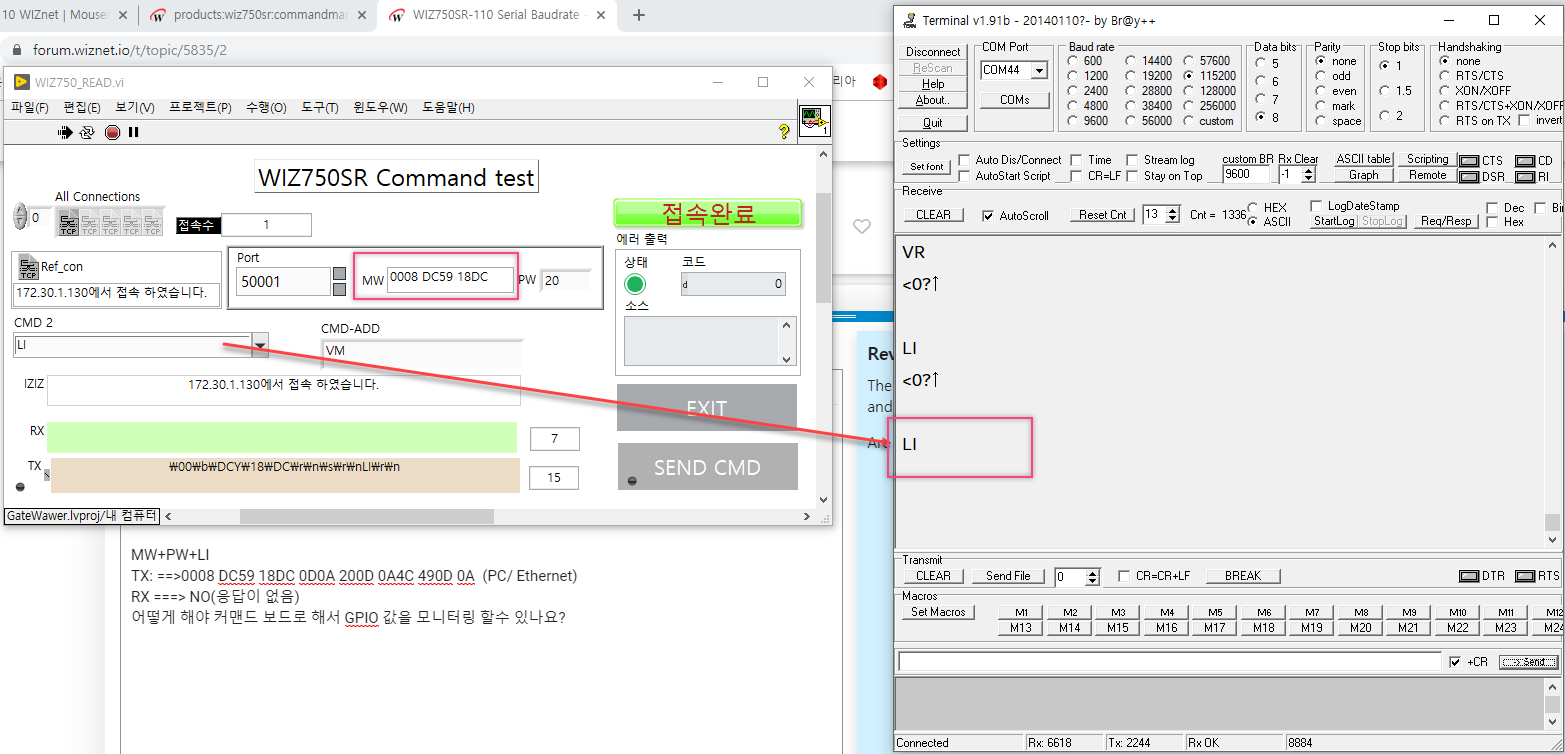Adjust the All Connections index stepper
The image size is (1565, 754).
21,217
